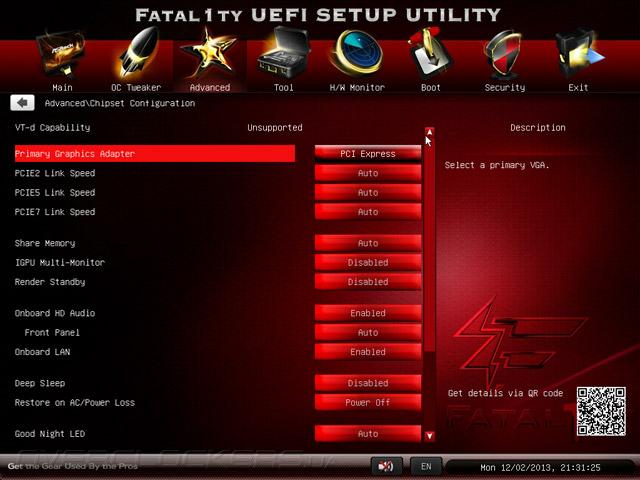Toggle Render Standby Disabled setting
This screenshot has height=480, width=640.
coord(368,282)
